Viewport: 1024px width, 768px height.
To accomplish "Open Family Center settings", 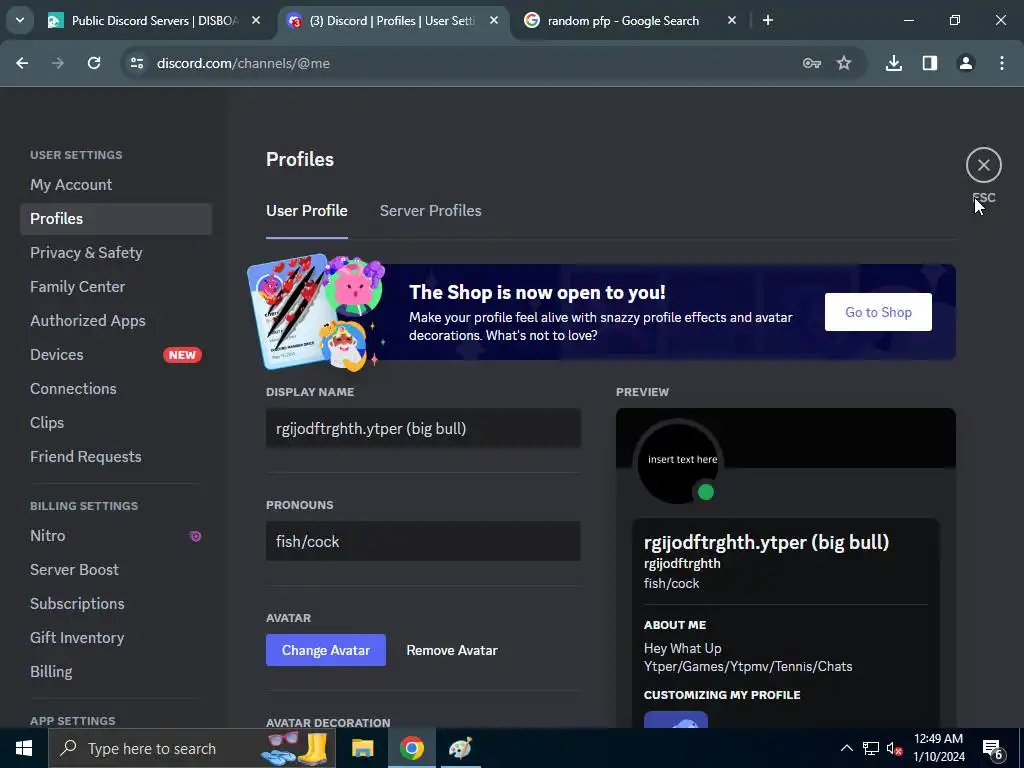I will click(116, 287).
